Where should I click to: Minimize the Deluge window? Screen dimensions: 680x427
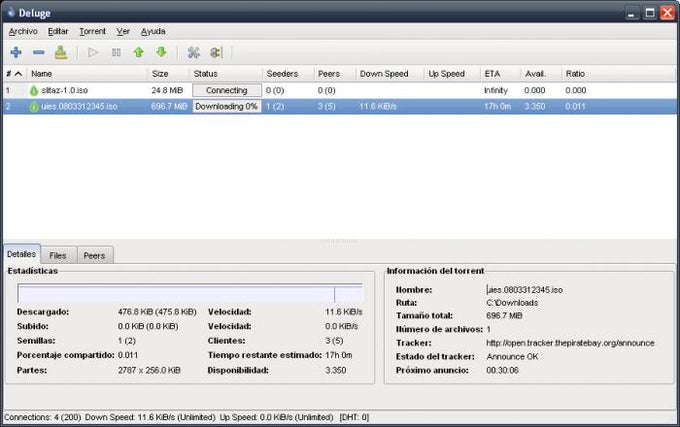(x=632, y=13)
